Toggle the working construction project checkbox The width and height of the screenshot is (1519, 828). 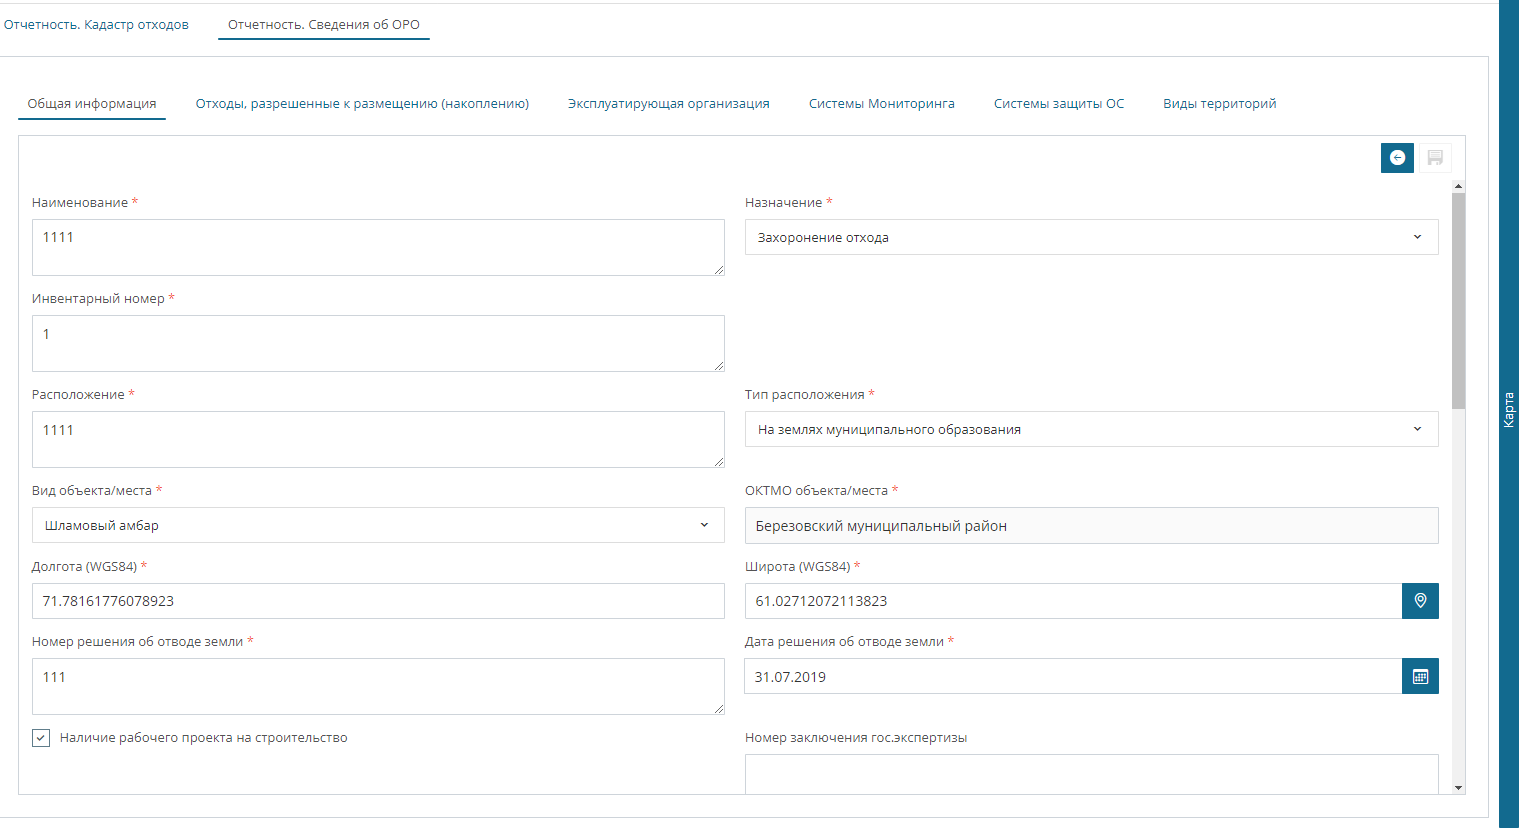coord(41,738)
